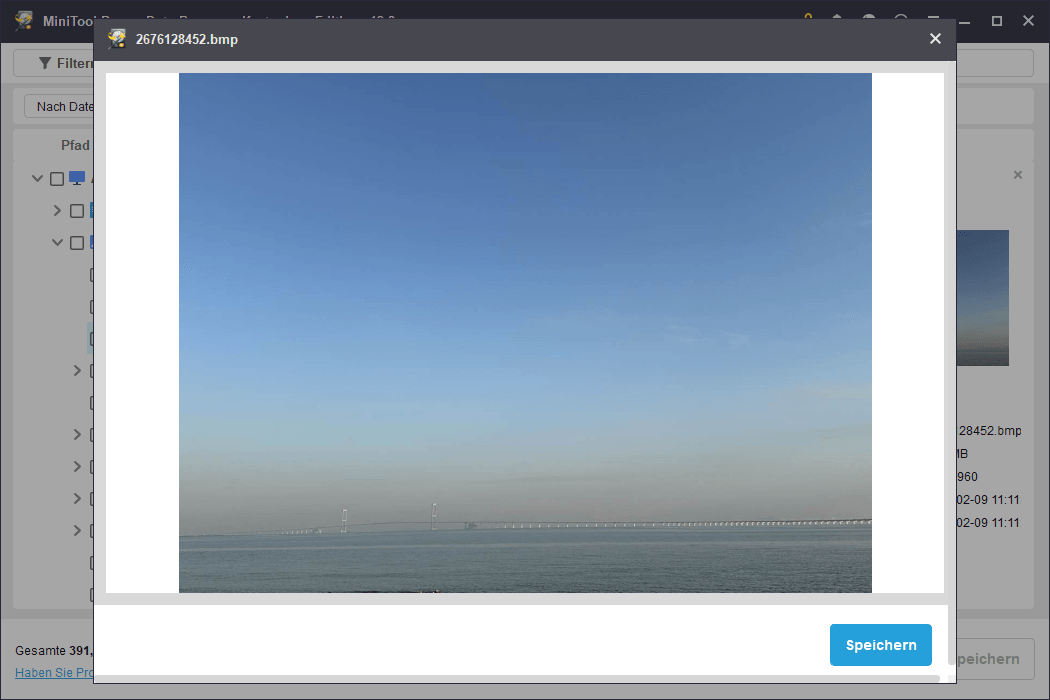Click the small preview thumbnail in side panel
Image resolution: width=1050 pixels, height=700 pixels.
[982, 298]
